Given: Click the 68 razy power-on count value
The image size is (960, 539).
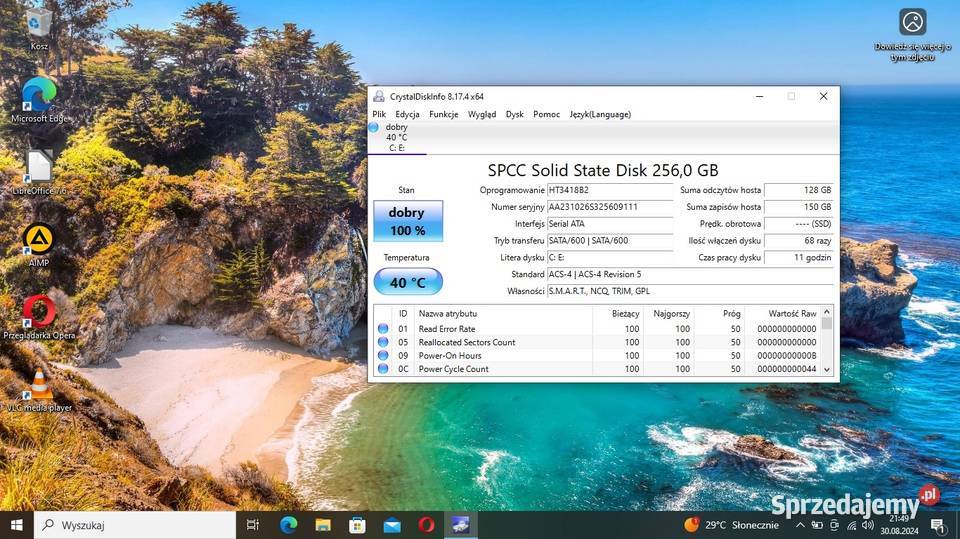Looking at the screenshot, I should click(x=799, y=241).
